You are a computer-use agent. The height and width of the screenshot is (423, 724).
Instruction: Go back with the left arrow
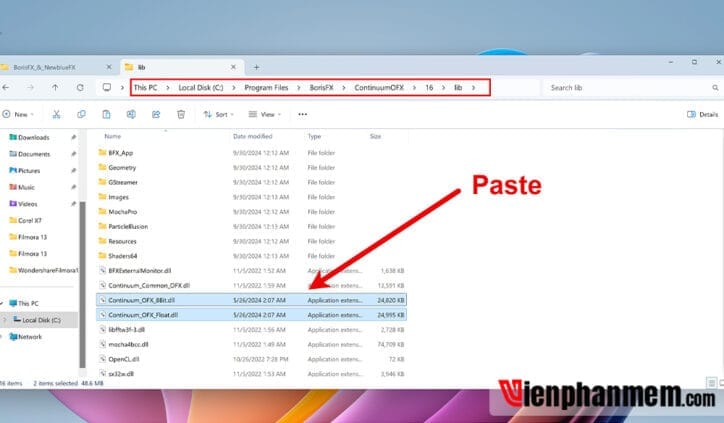point(6,87)
